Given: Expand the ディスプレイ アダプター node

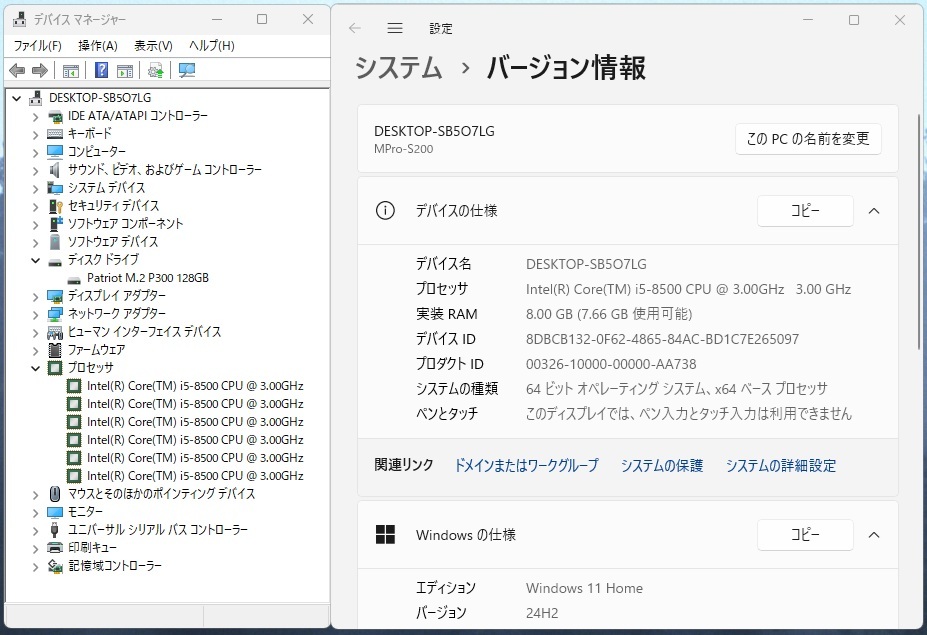Looking at the screenshot, I should pyautogui.click(x=35, y=297).
